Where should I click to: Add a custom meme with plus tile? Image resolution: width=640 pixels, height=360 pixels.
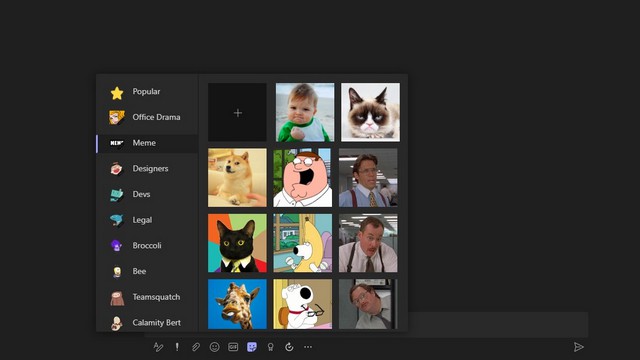point(238,113)
